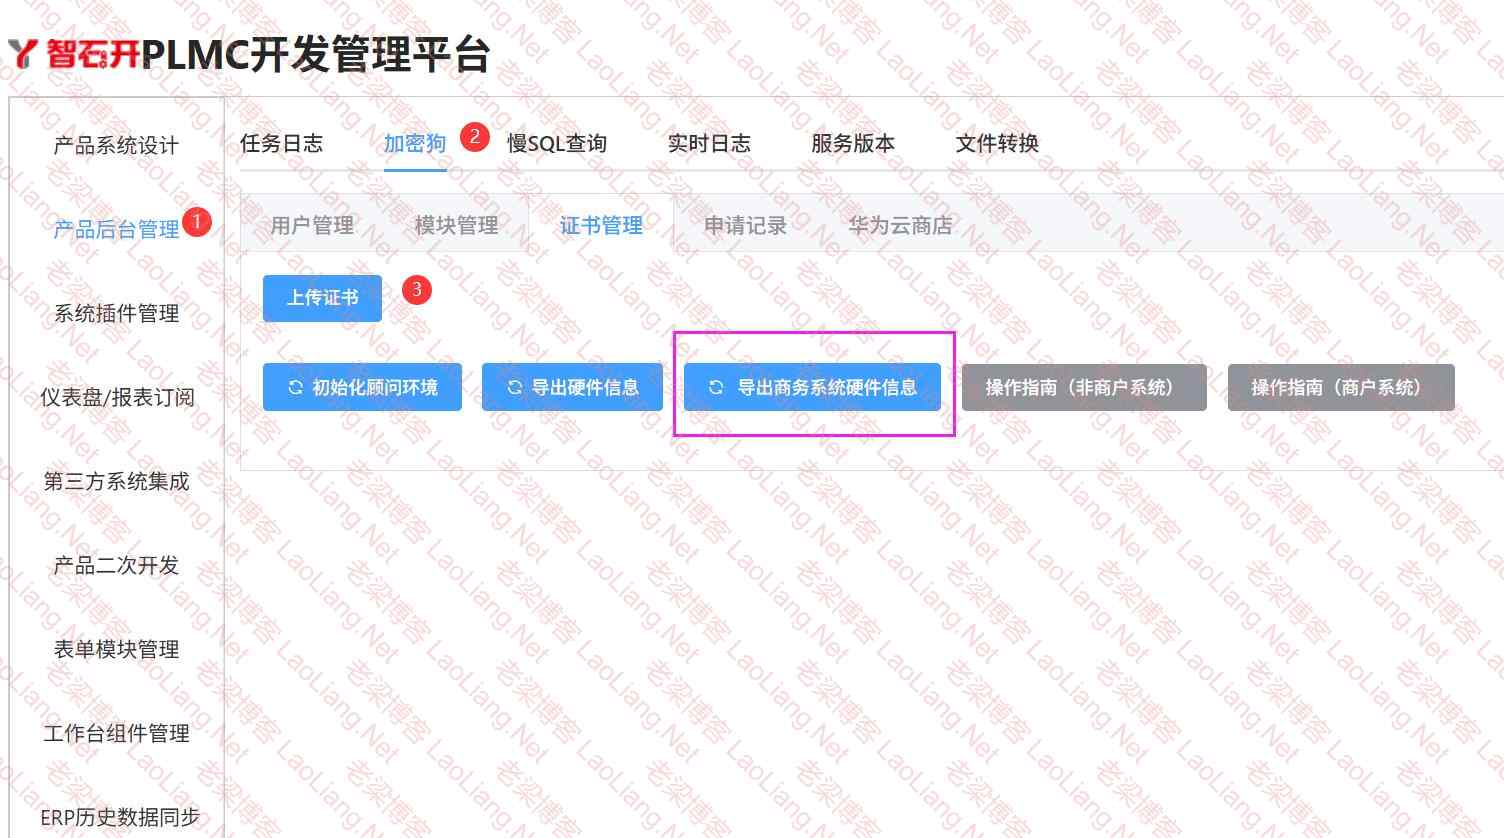1504x838 pixels.
Task: Go to the 文件转换 tab
Action: (997, 143)
